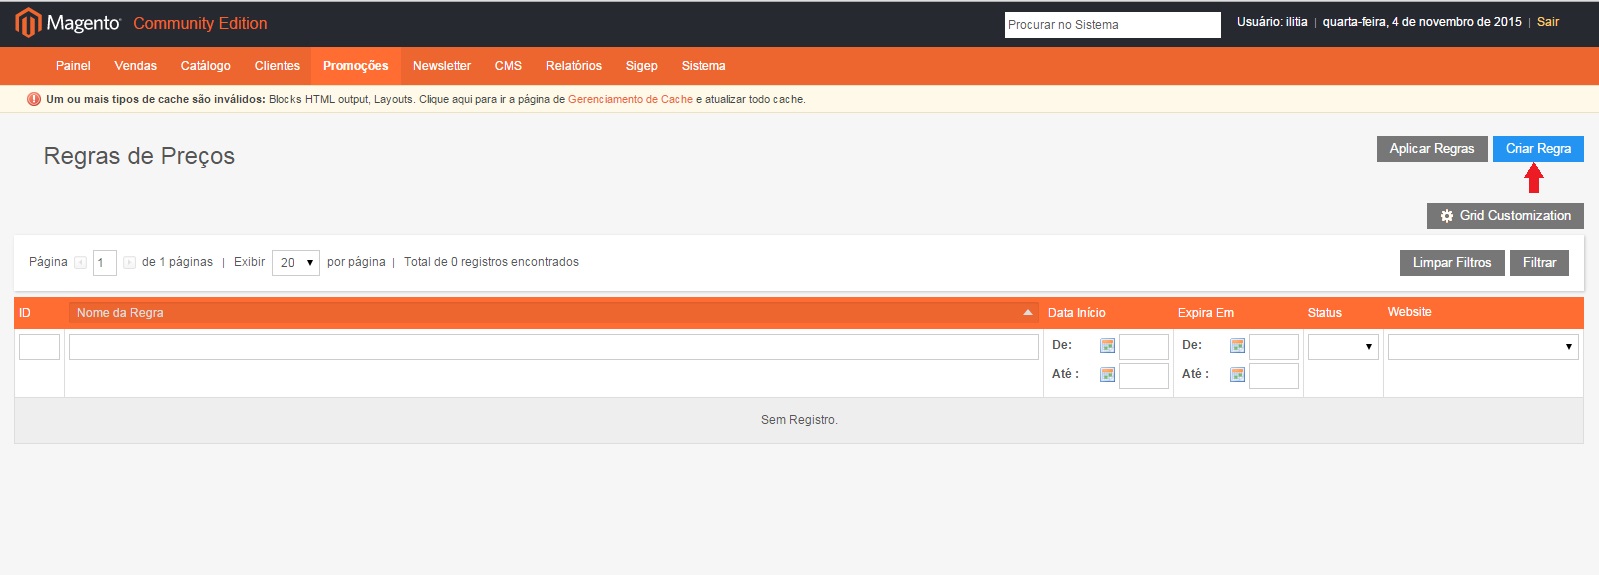Screen dimensions: 1599x575
Task: Click the Community Edition text
Action: (x=200, y=23)
